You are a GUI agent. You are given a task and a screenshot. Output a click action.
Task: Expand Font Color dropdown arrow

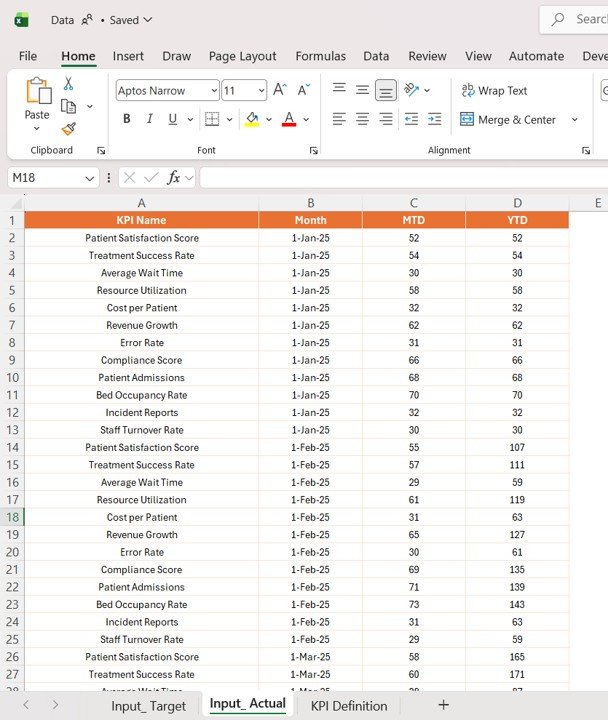pyautogui.click(x=306, y=120)
